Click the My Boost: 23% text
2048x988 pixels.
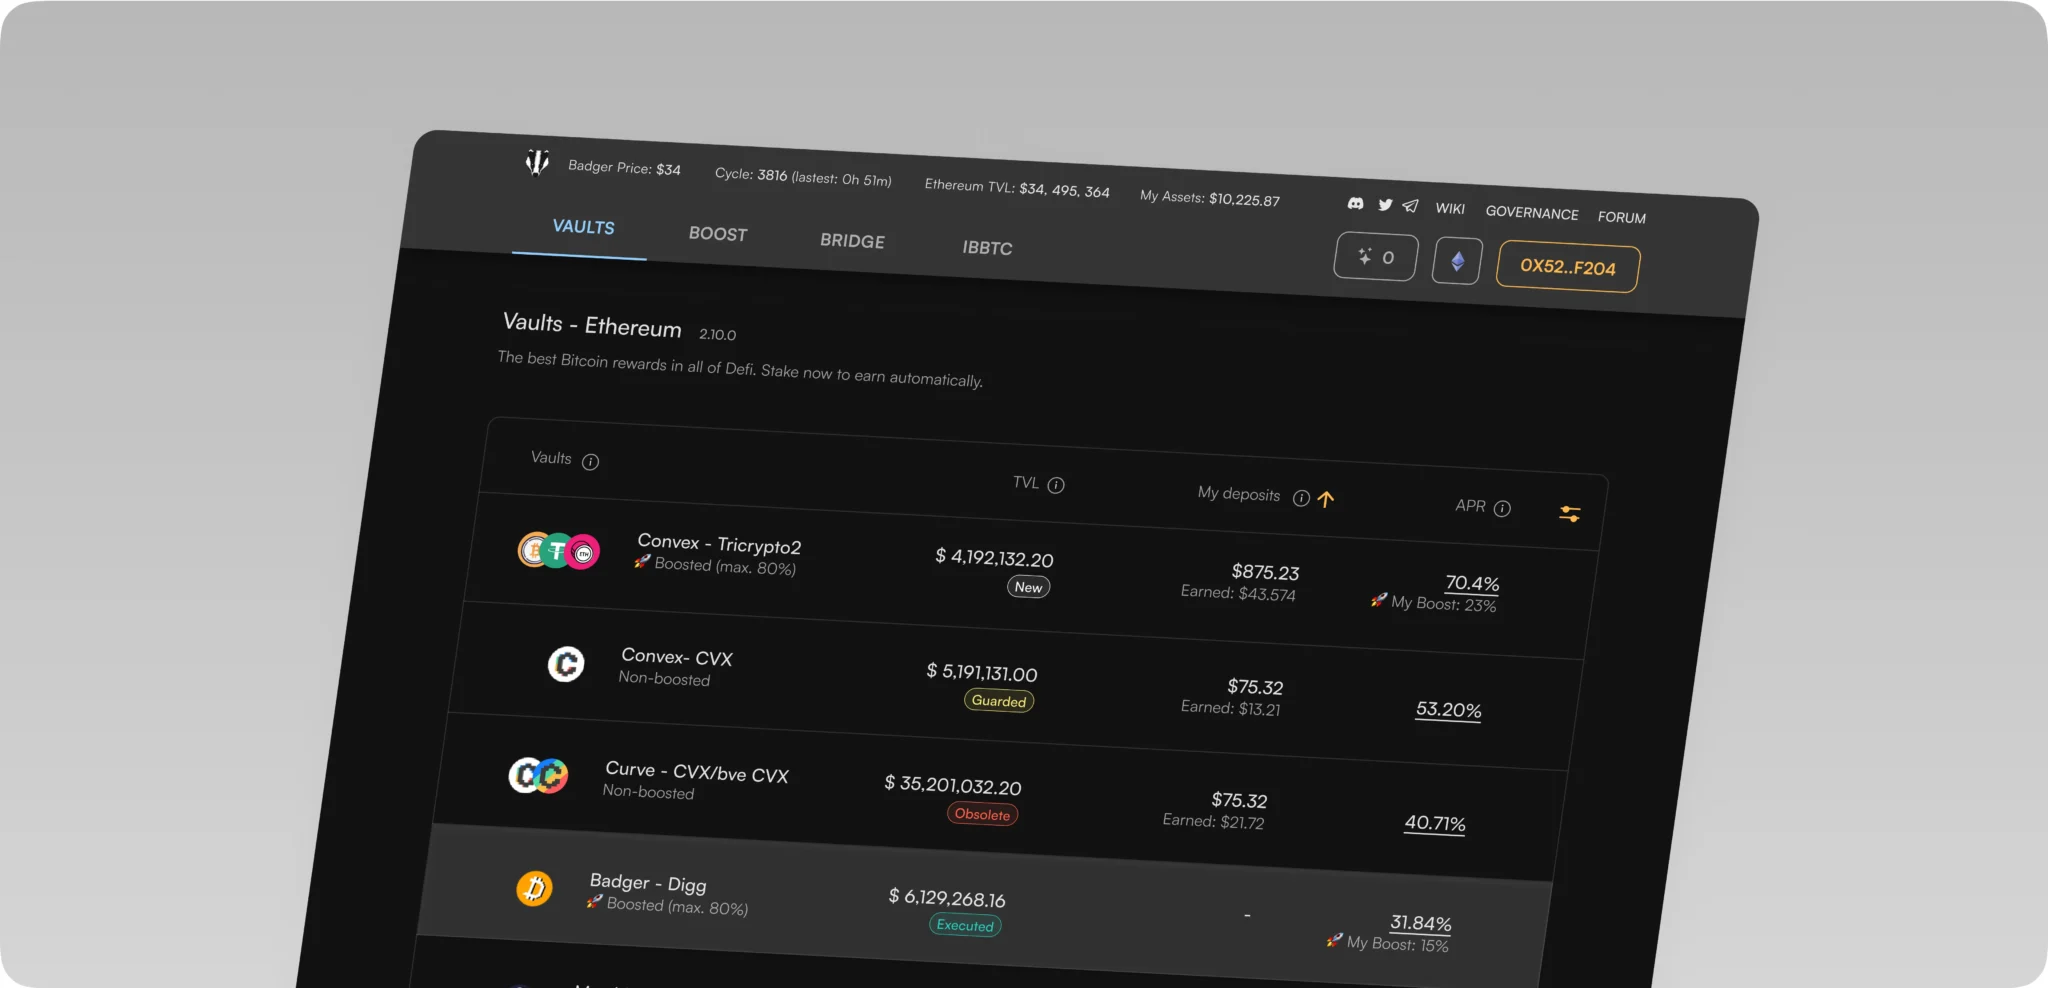tap(1443, 604)
